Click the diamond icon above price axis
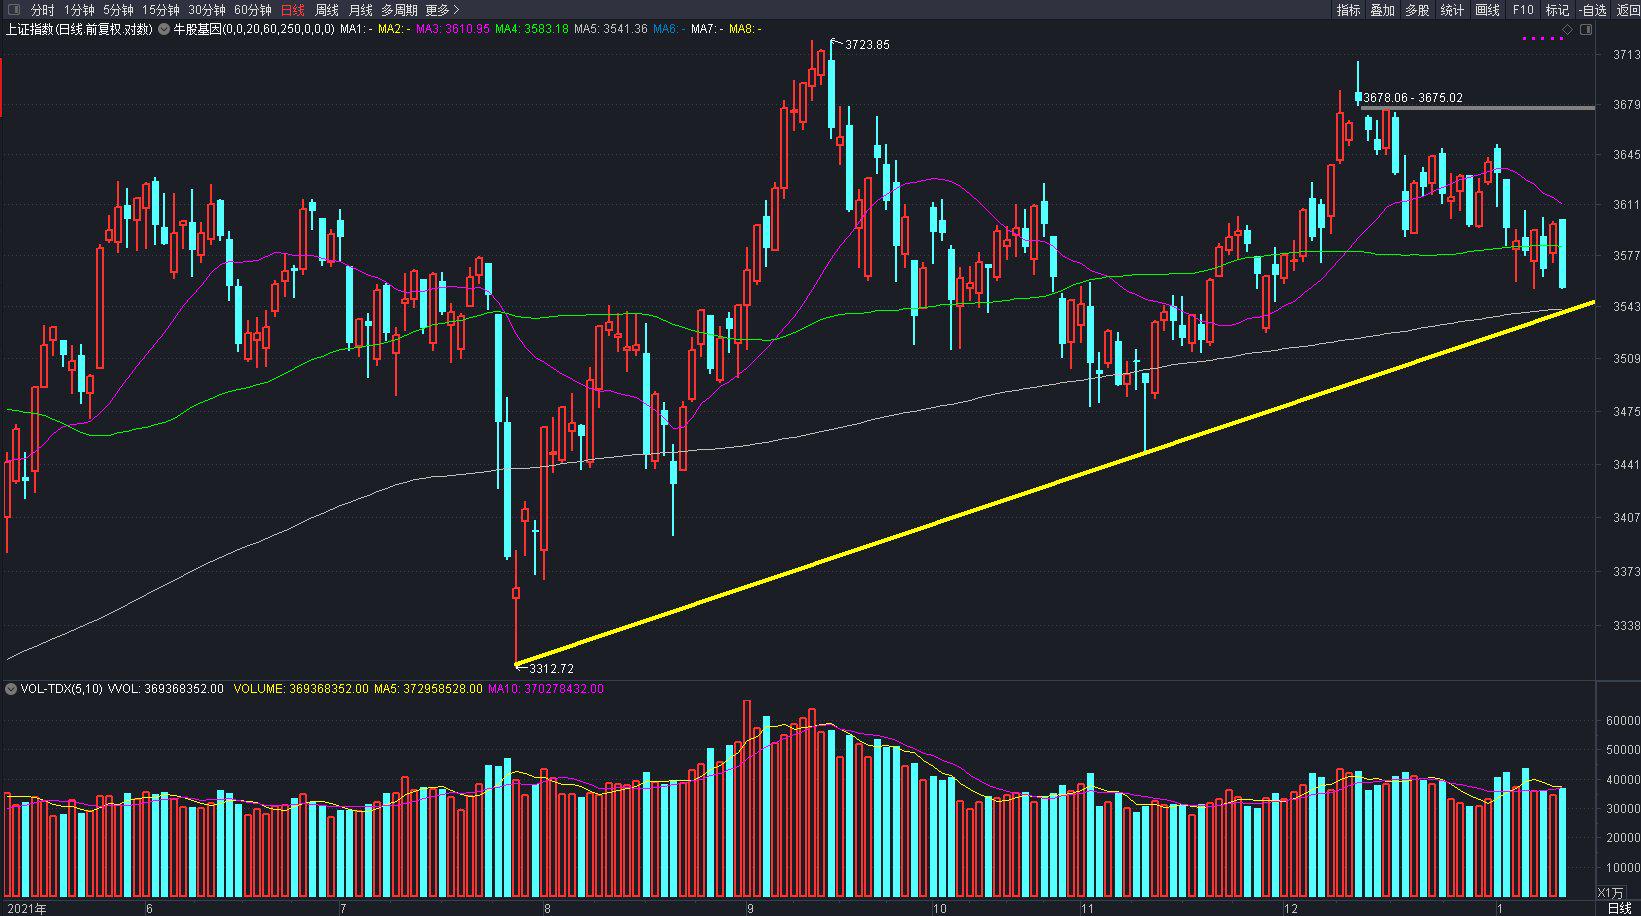 pos(1567,30)
